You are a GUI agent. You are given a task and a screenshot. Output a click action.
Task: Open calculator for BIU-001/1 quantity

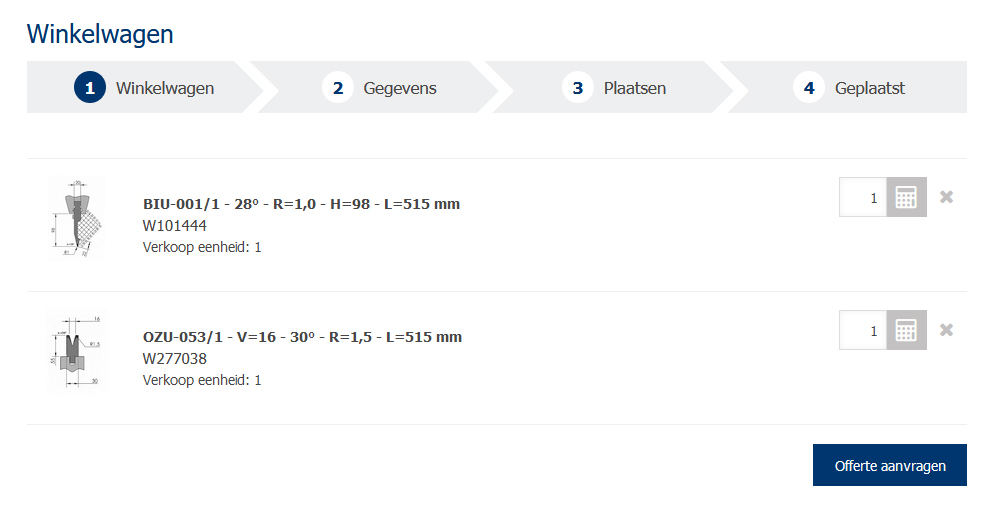[x=906, y=197]
